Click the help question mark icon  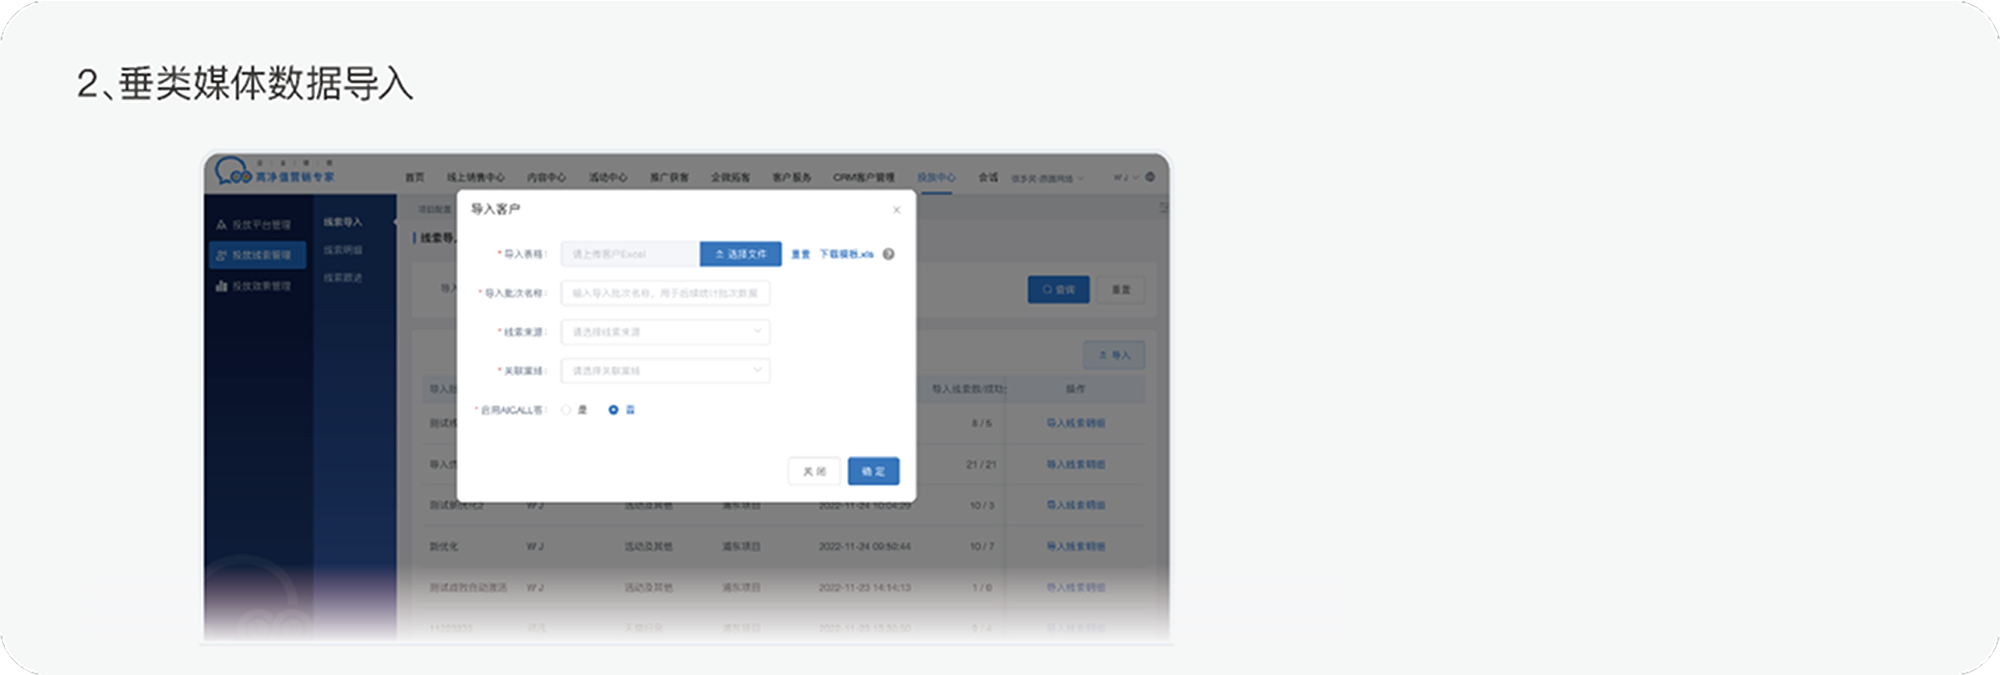(x=888, y=254)
